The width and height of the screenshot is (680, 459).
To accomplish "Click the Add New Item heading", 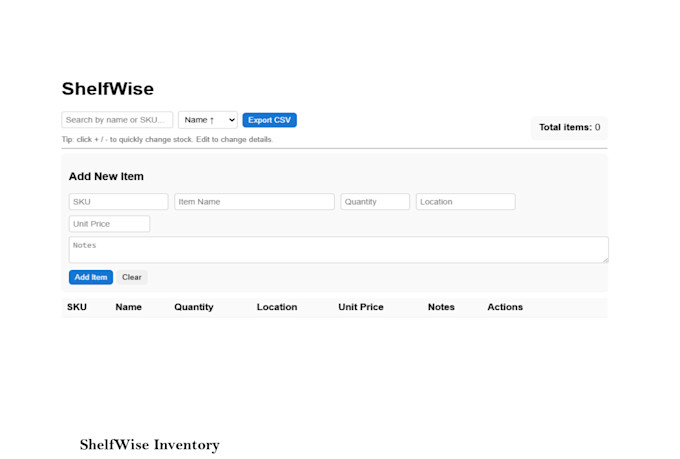I will click(x=106, y=177).
